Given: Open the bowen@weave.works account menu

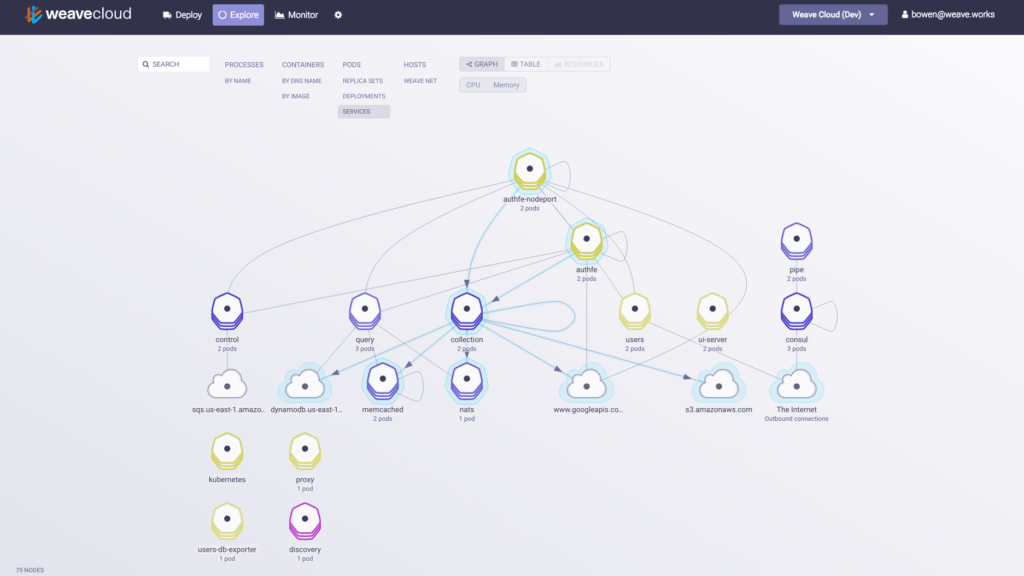Looking at the screenshot, I should pos(948,14).
